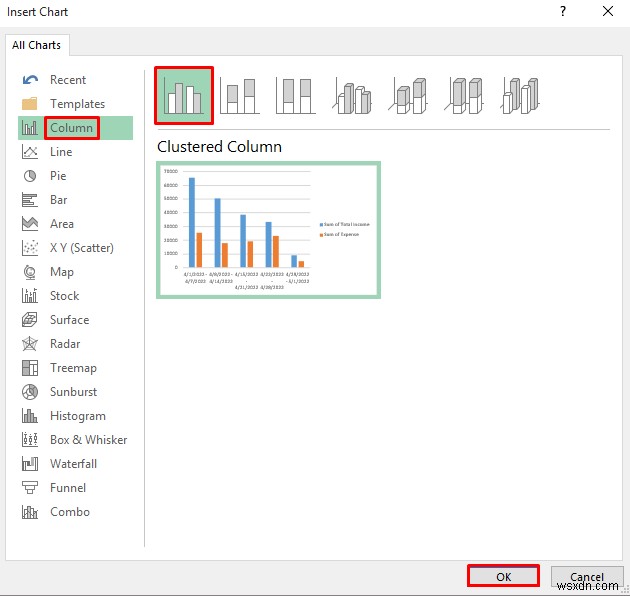Pick the 3-D 100% Stacked Column icon
630x596 pixels.
[464, 96]
